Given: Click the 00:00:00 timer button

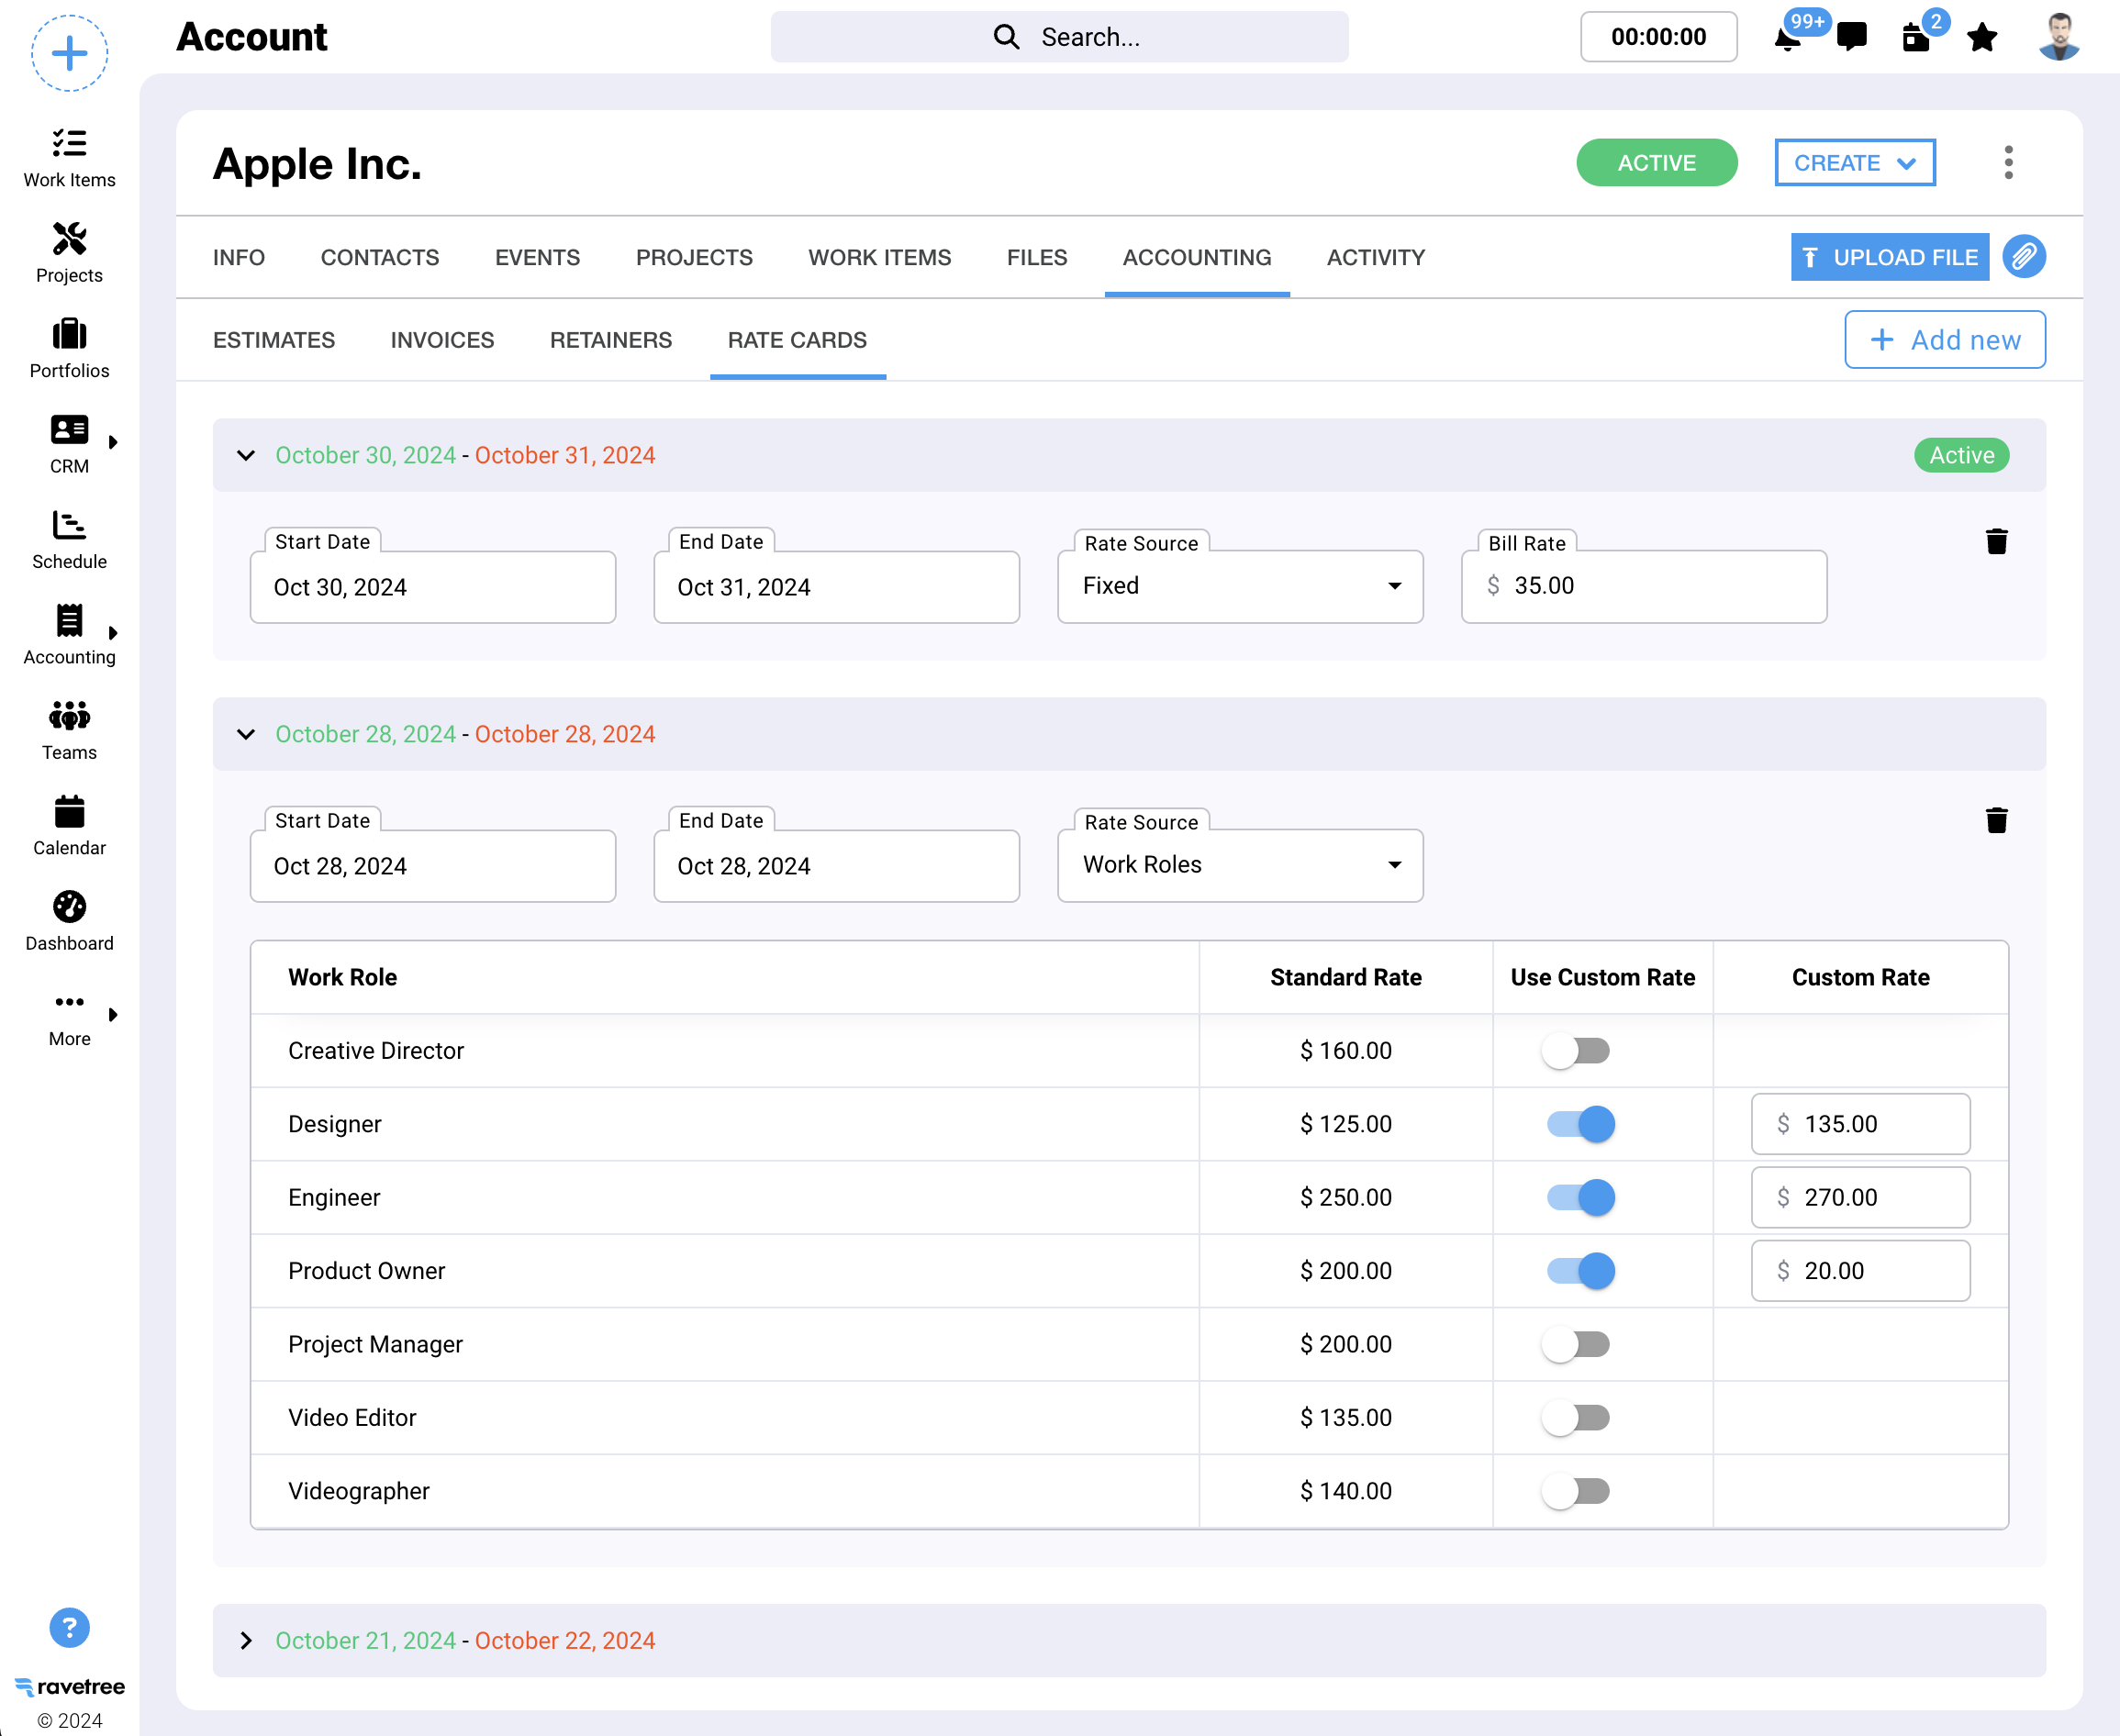Looking at the screenshot, I should click(x=1659, y=37).
